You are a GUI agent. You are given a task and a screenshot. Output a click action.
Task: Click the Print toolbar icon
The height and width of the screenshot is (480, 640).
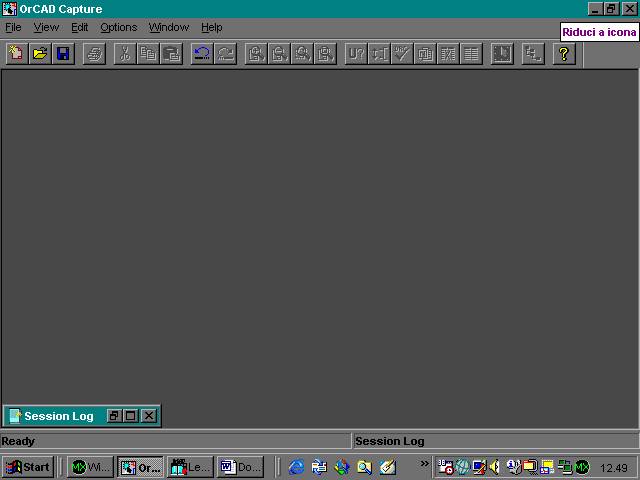94,53
